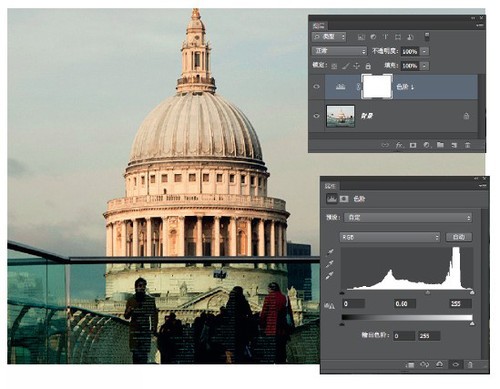Click the input shadow slider handle
The width and height of the screenshot is (500, 389).
click(x=342, y=293)
